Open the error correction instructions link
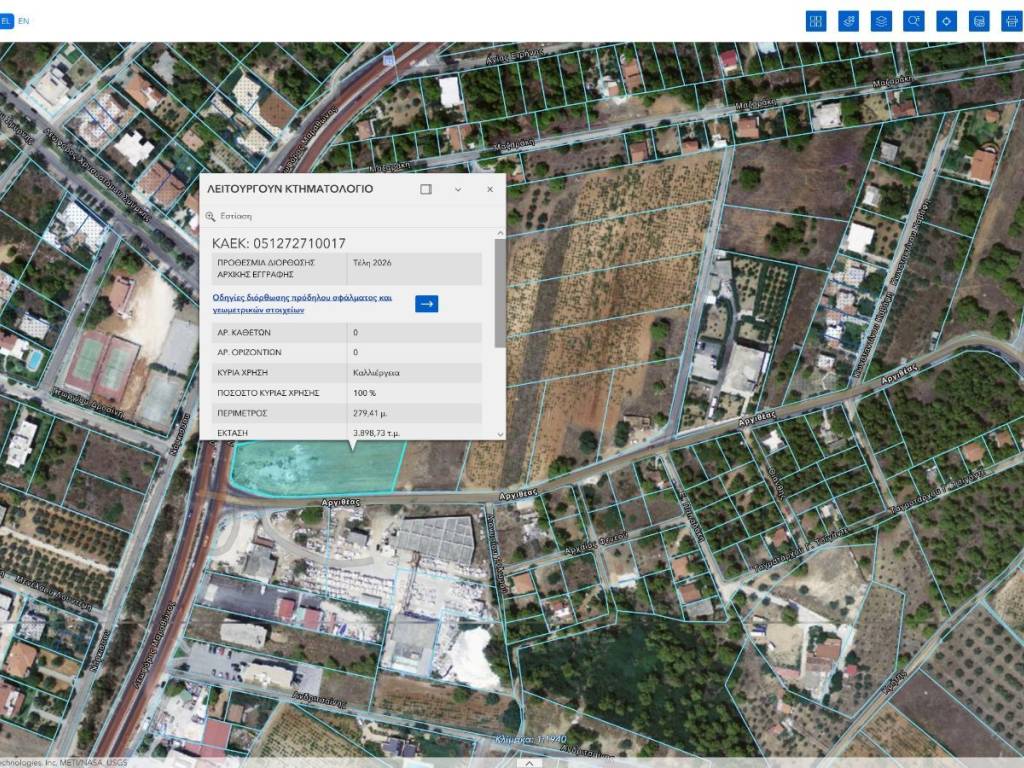 (x=302, y=304)
